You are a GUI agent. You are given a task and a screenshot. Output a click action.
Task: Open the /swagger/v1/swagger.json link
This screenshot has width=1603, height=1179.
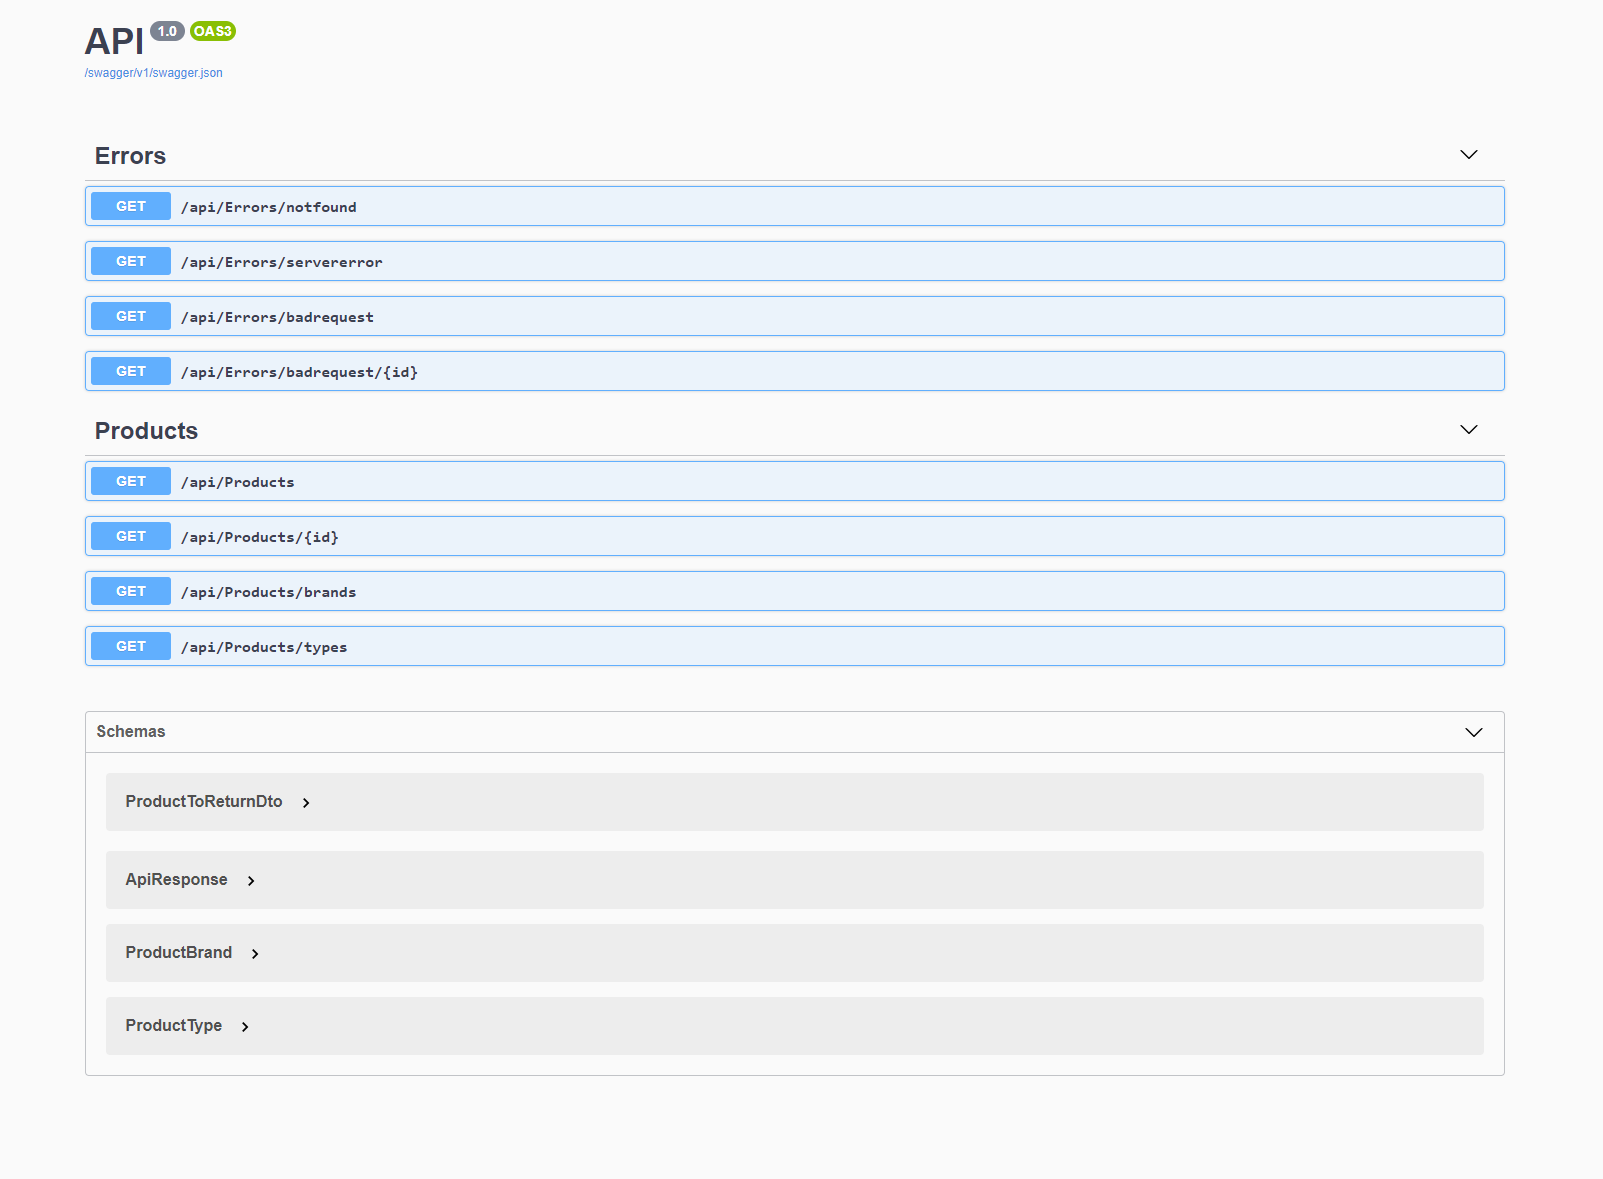153,73
